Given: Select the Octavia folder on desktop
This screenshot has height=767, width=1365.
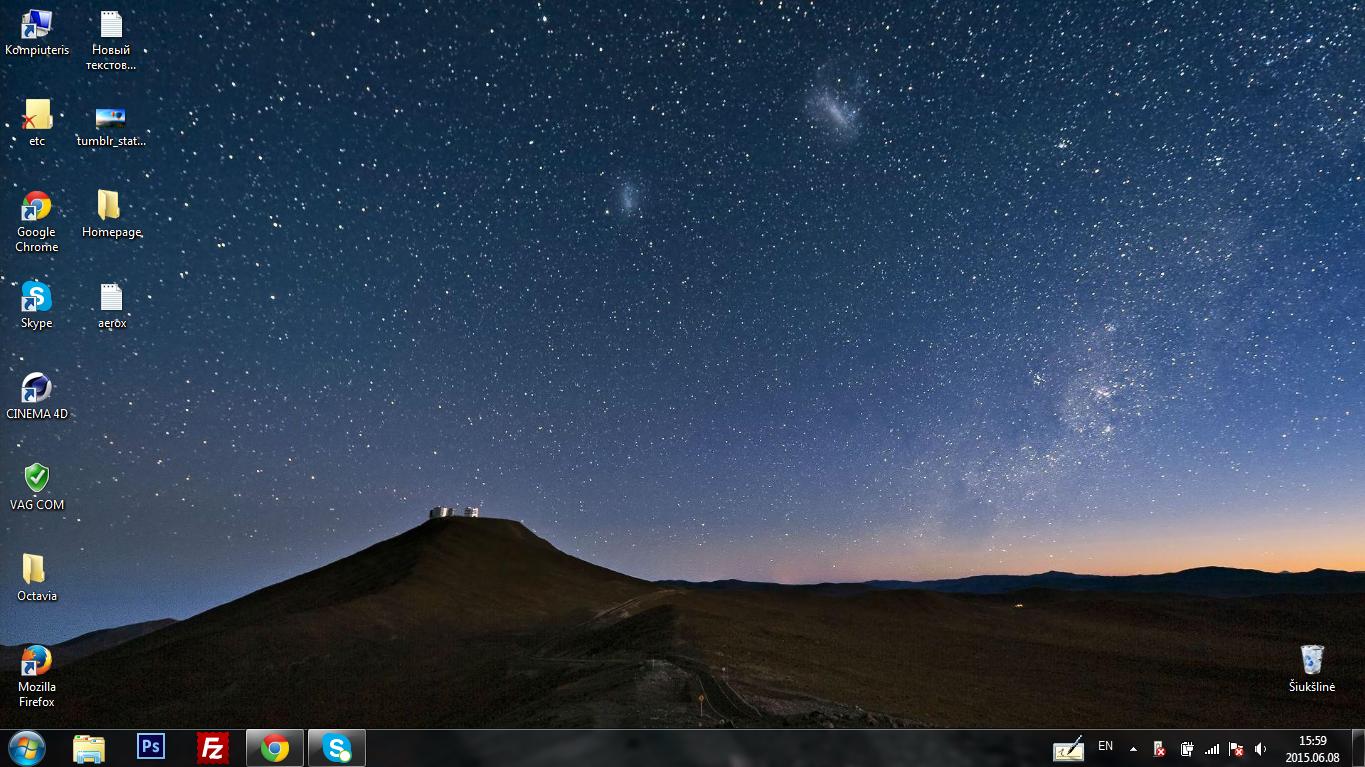Looking at the screenshot, I should tap(37, 578).
